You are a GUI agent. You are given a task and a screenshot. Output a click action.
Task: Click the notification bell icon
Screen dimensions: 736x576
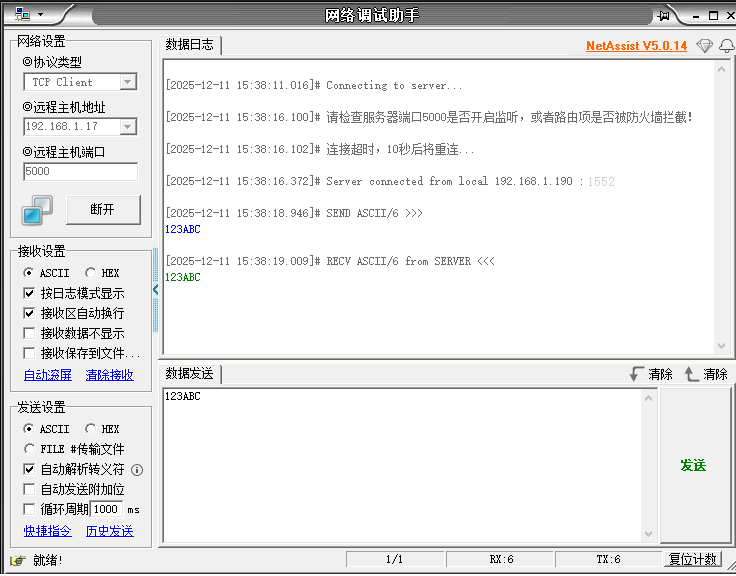point(726,46)
